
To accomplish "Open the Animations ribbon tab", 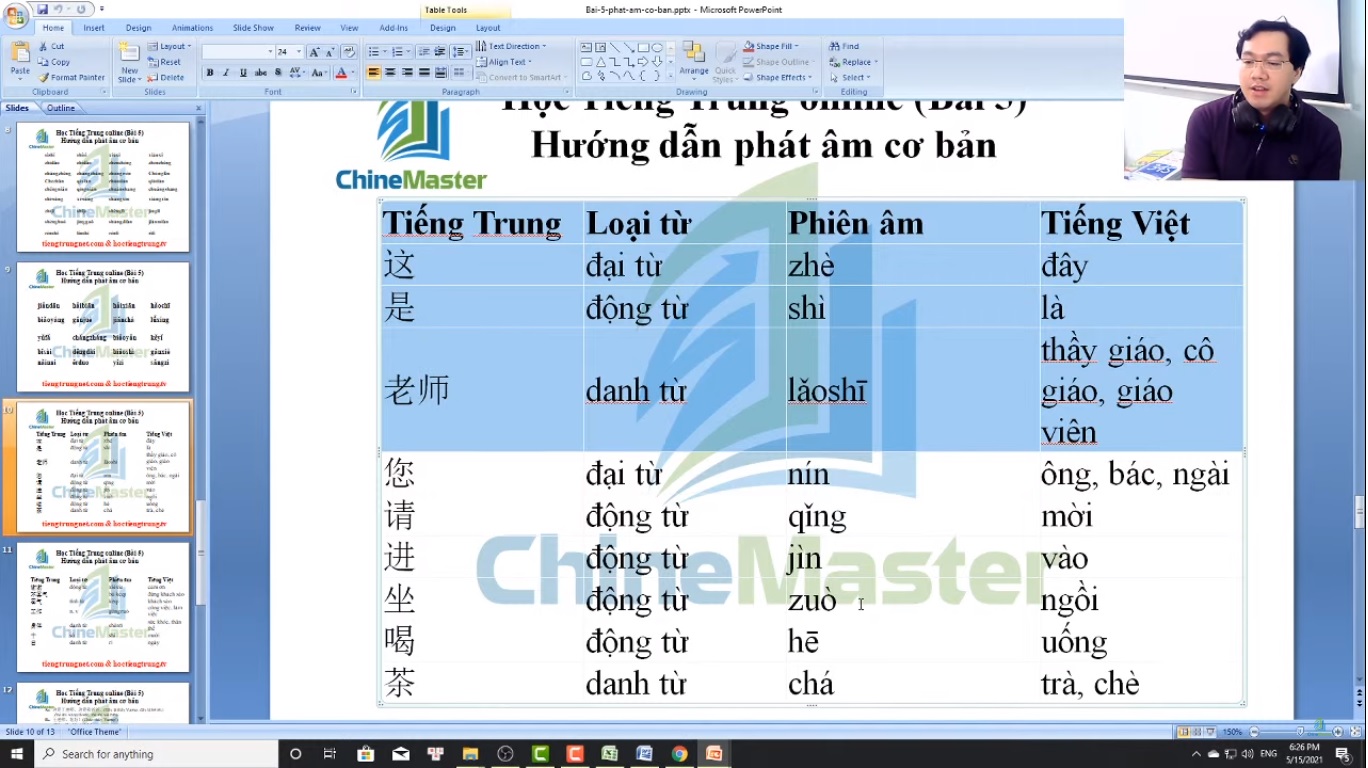I will (x=192, y=28).
